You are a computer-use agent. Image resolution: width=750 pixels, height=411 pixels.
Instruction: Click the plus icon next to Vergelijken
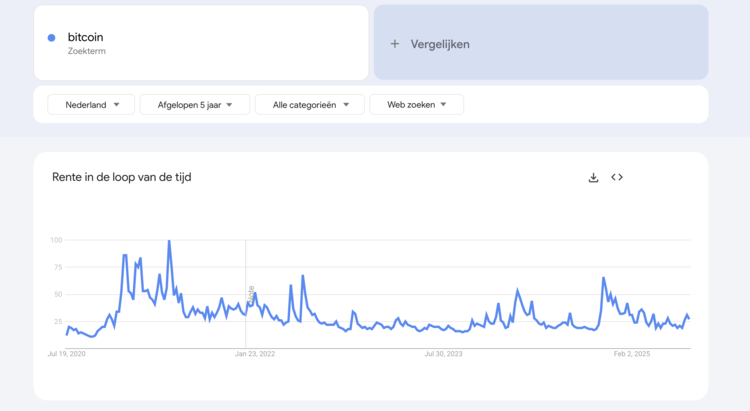click(395, 44)
